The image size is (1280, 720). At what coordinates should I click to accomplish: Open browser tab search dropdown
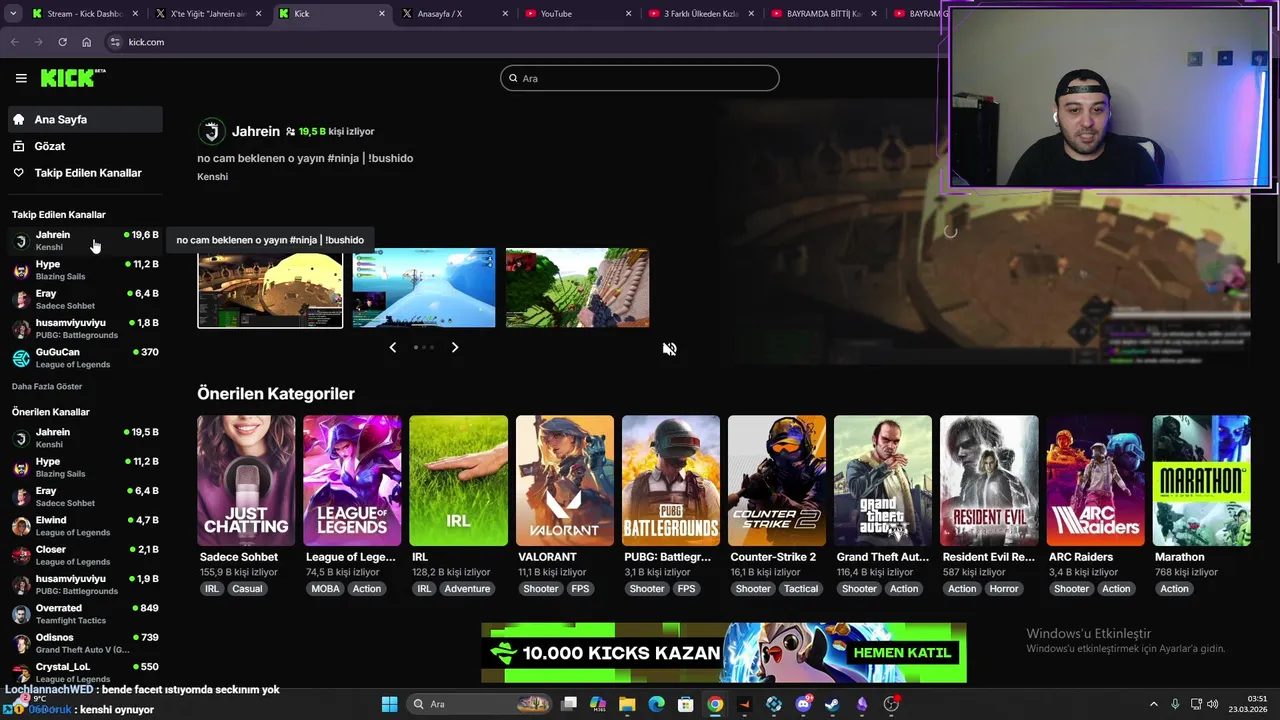(x=12, y=14)
